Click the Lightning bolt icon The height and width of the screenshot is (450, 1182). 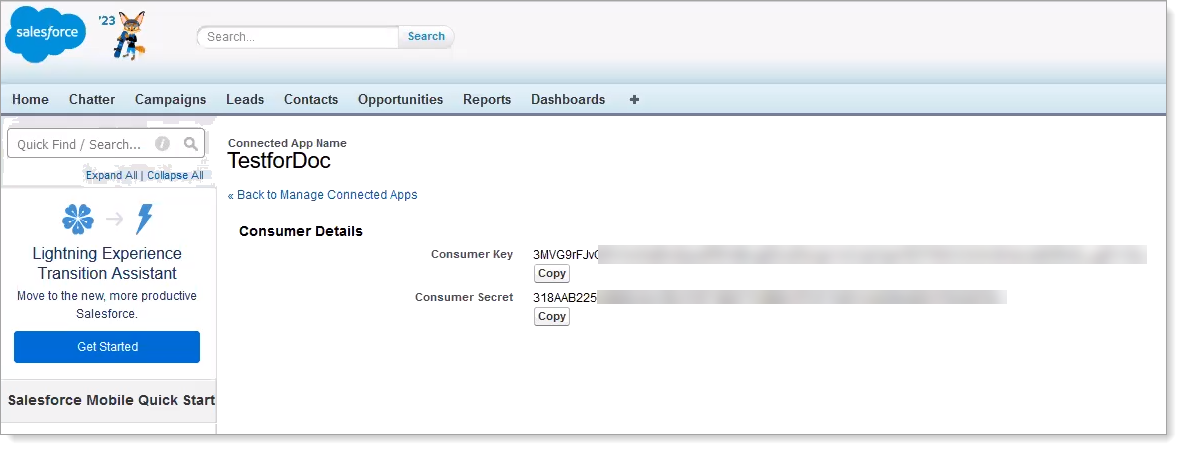pyautogui.click(x=143, y=219)
